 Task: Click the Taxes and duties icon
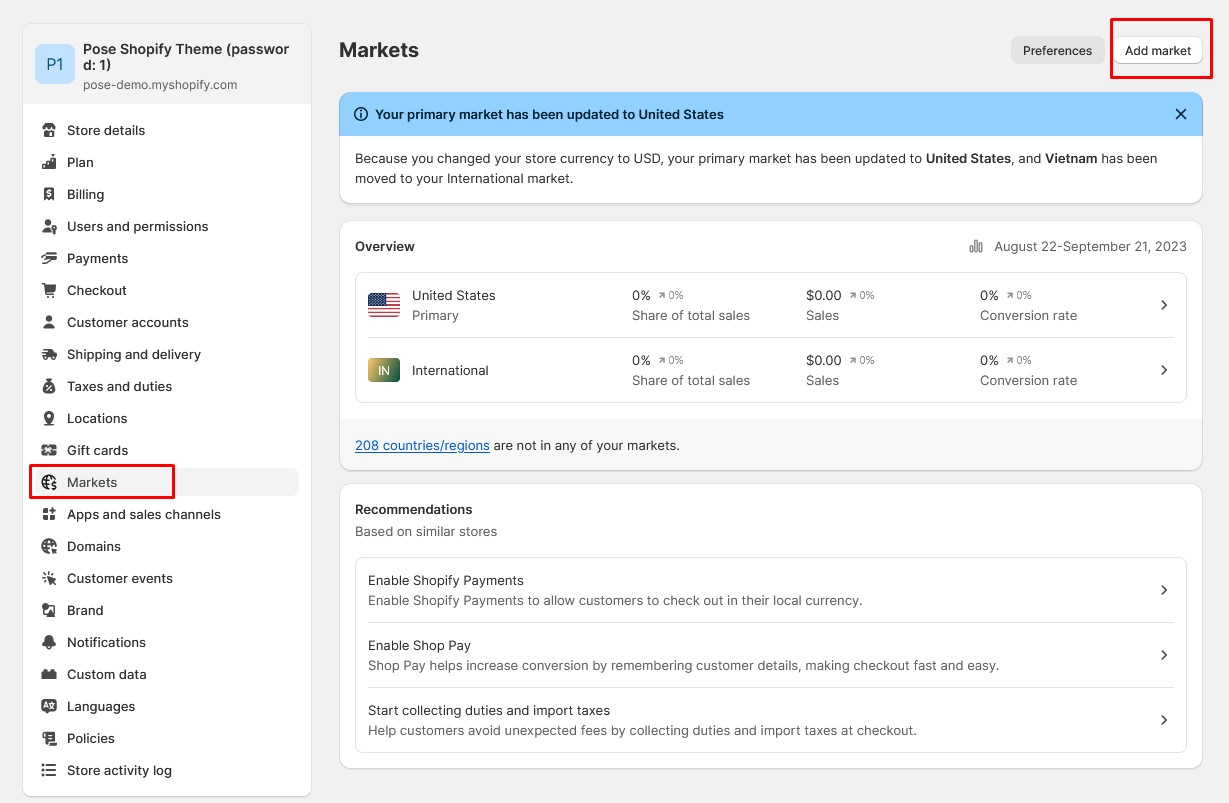click(49, 386)
